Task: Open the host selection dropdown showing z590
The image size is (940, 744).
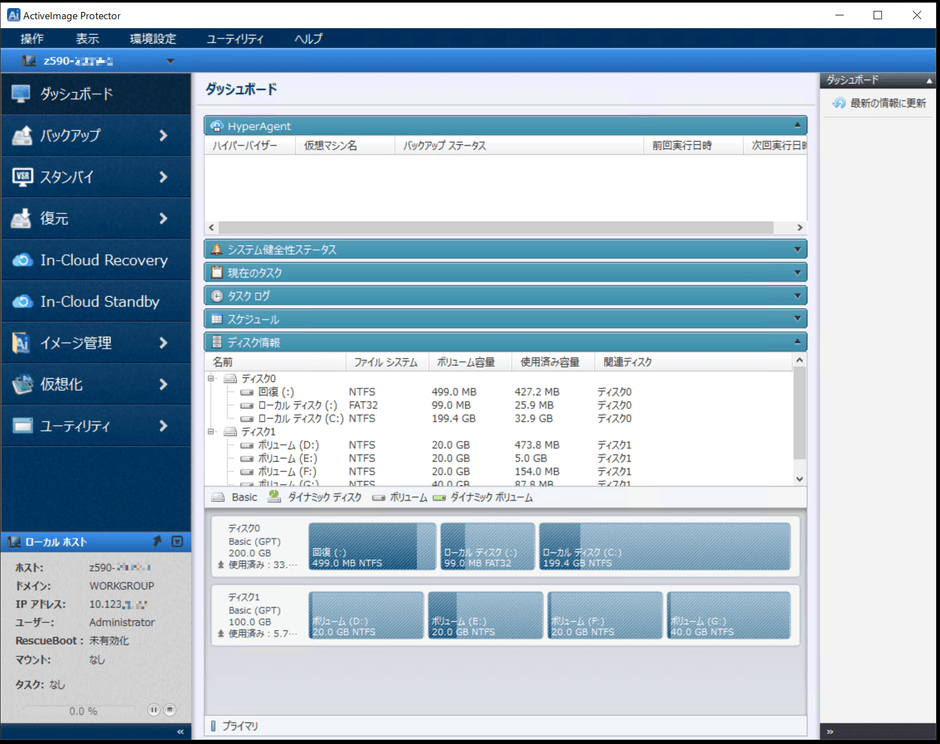Action: tap(170, 60)
